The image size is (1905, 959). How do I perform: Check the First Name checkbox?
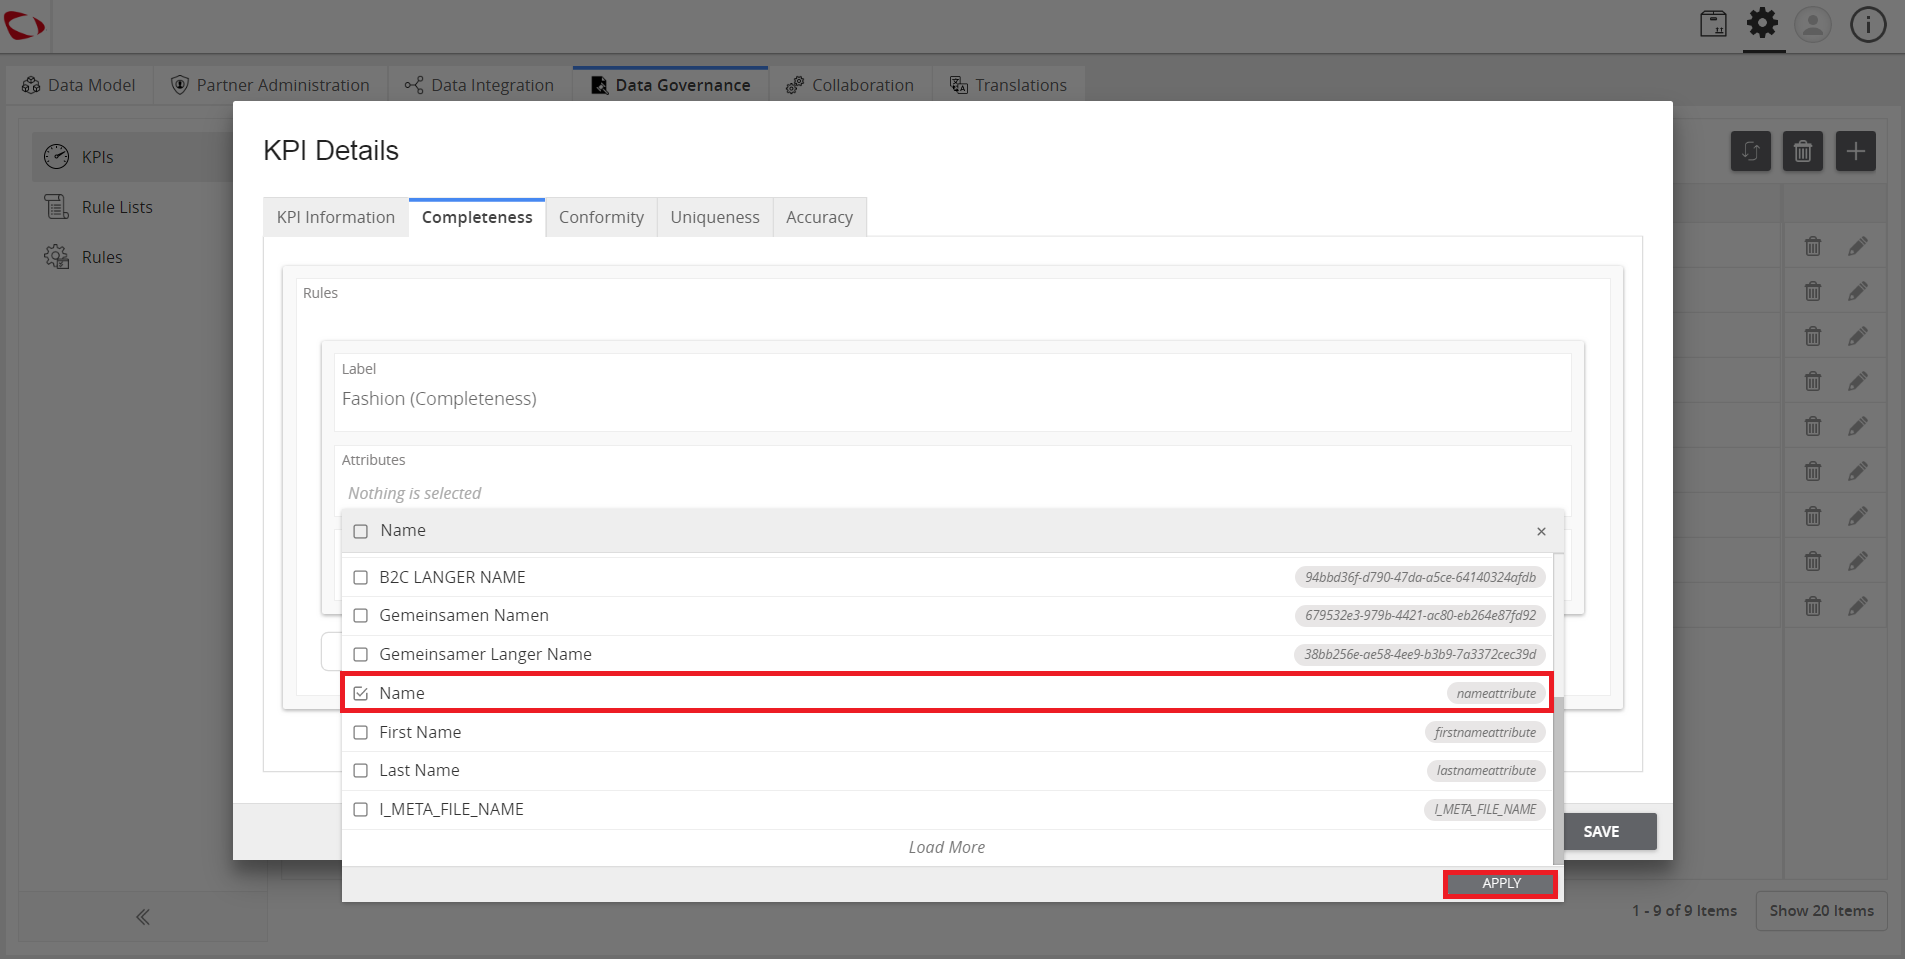click(x=361, y=732)
